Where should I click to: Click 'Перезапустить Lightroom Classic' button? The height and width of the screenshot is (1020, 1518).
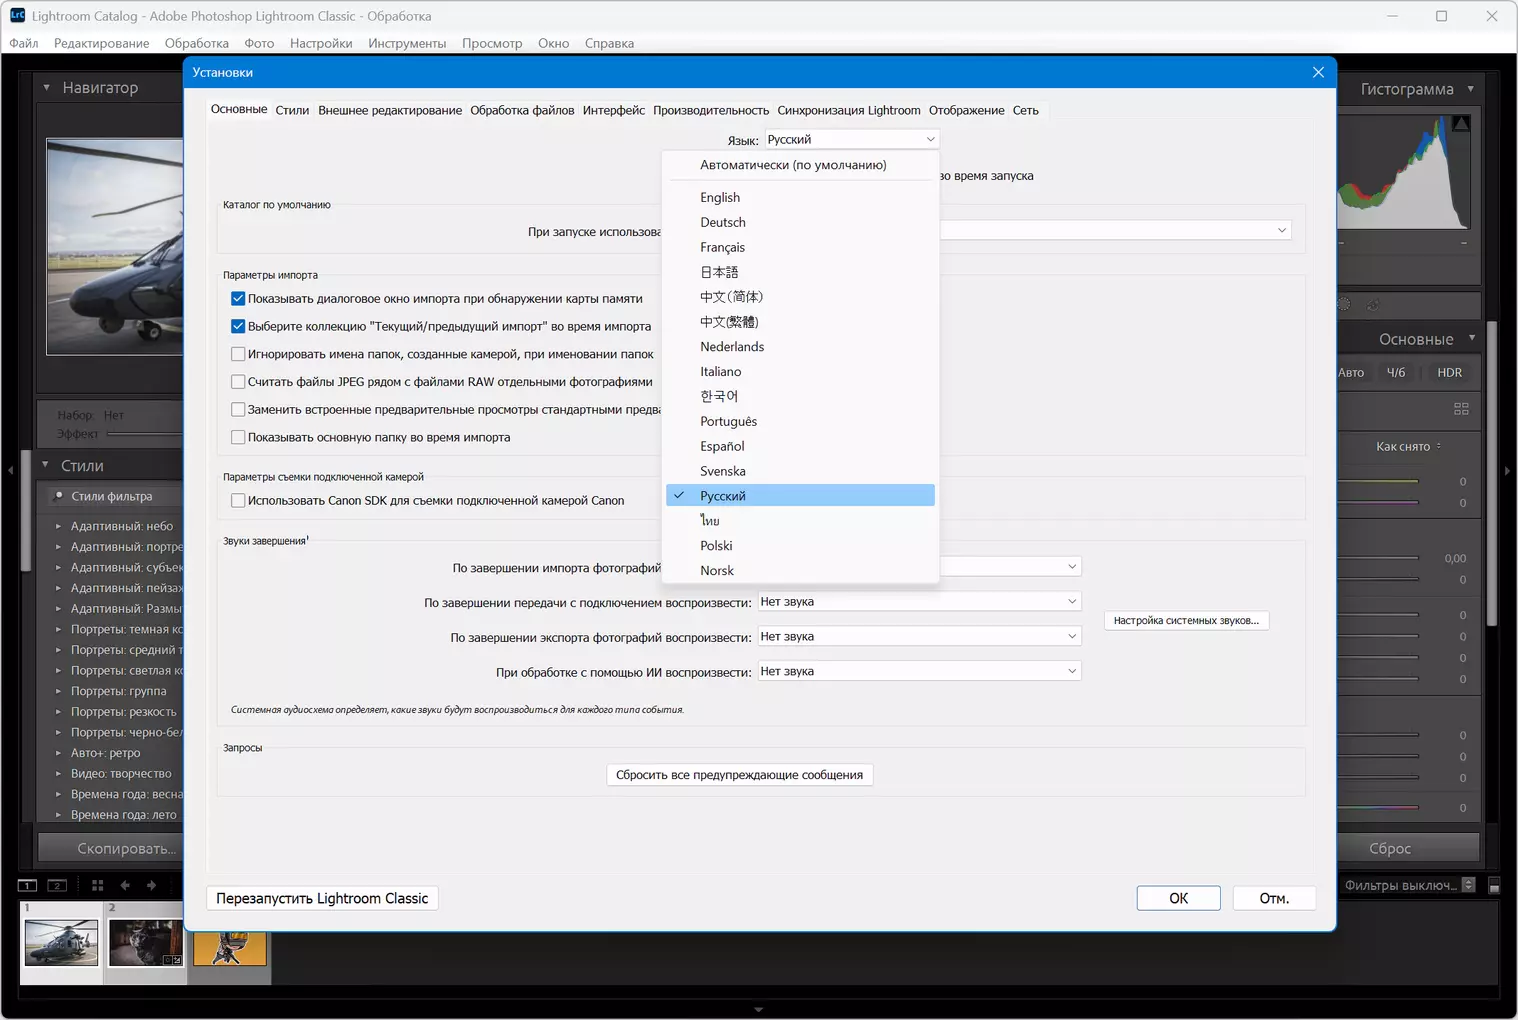(322, 898)
